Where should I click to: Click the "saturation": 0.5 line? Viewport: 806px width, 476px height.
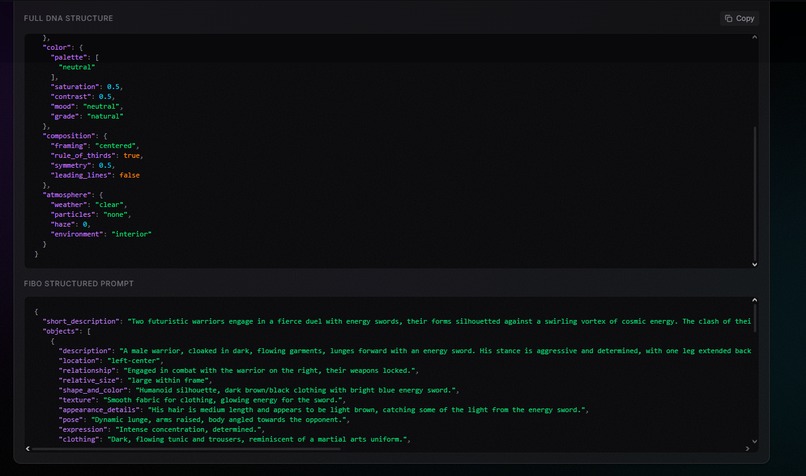[x=87, y=86]
